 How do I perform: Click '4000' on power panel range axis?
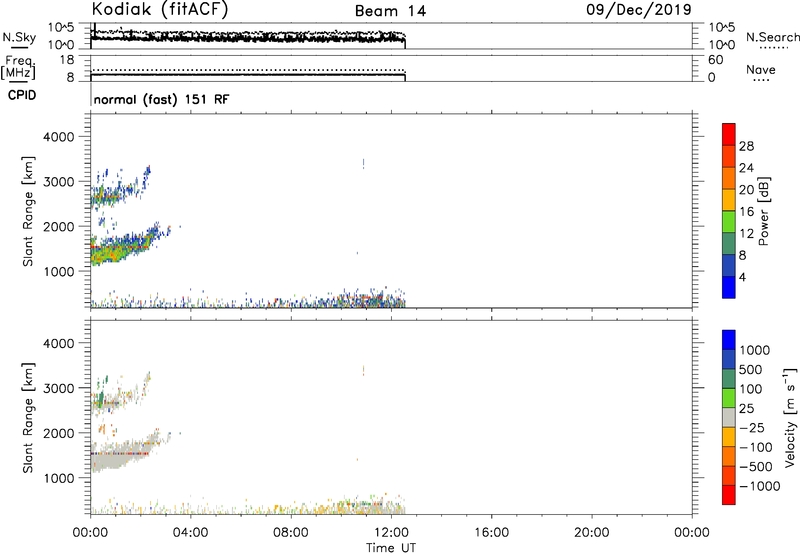(x=58, y=137)
